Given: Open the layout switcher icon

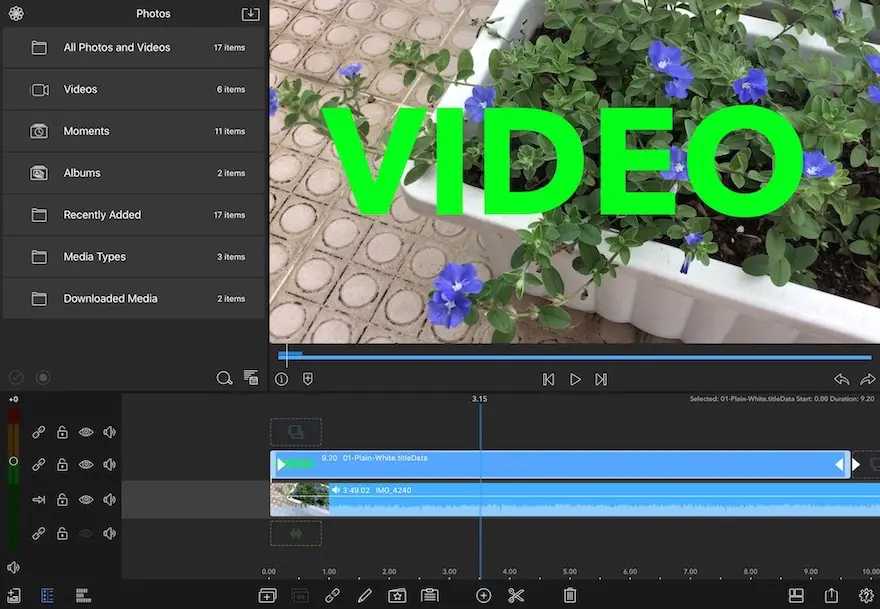Looking at the screenshot, I should [x=796, y=595].
